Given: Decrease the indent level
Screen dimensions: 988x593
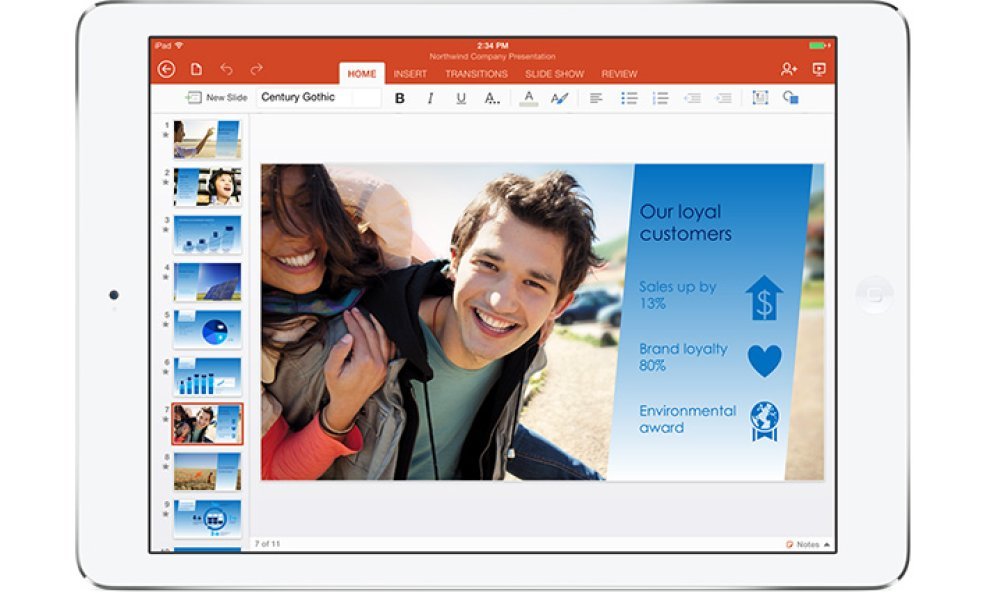Looking at the screenshot, I should coord(692,98).
